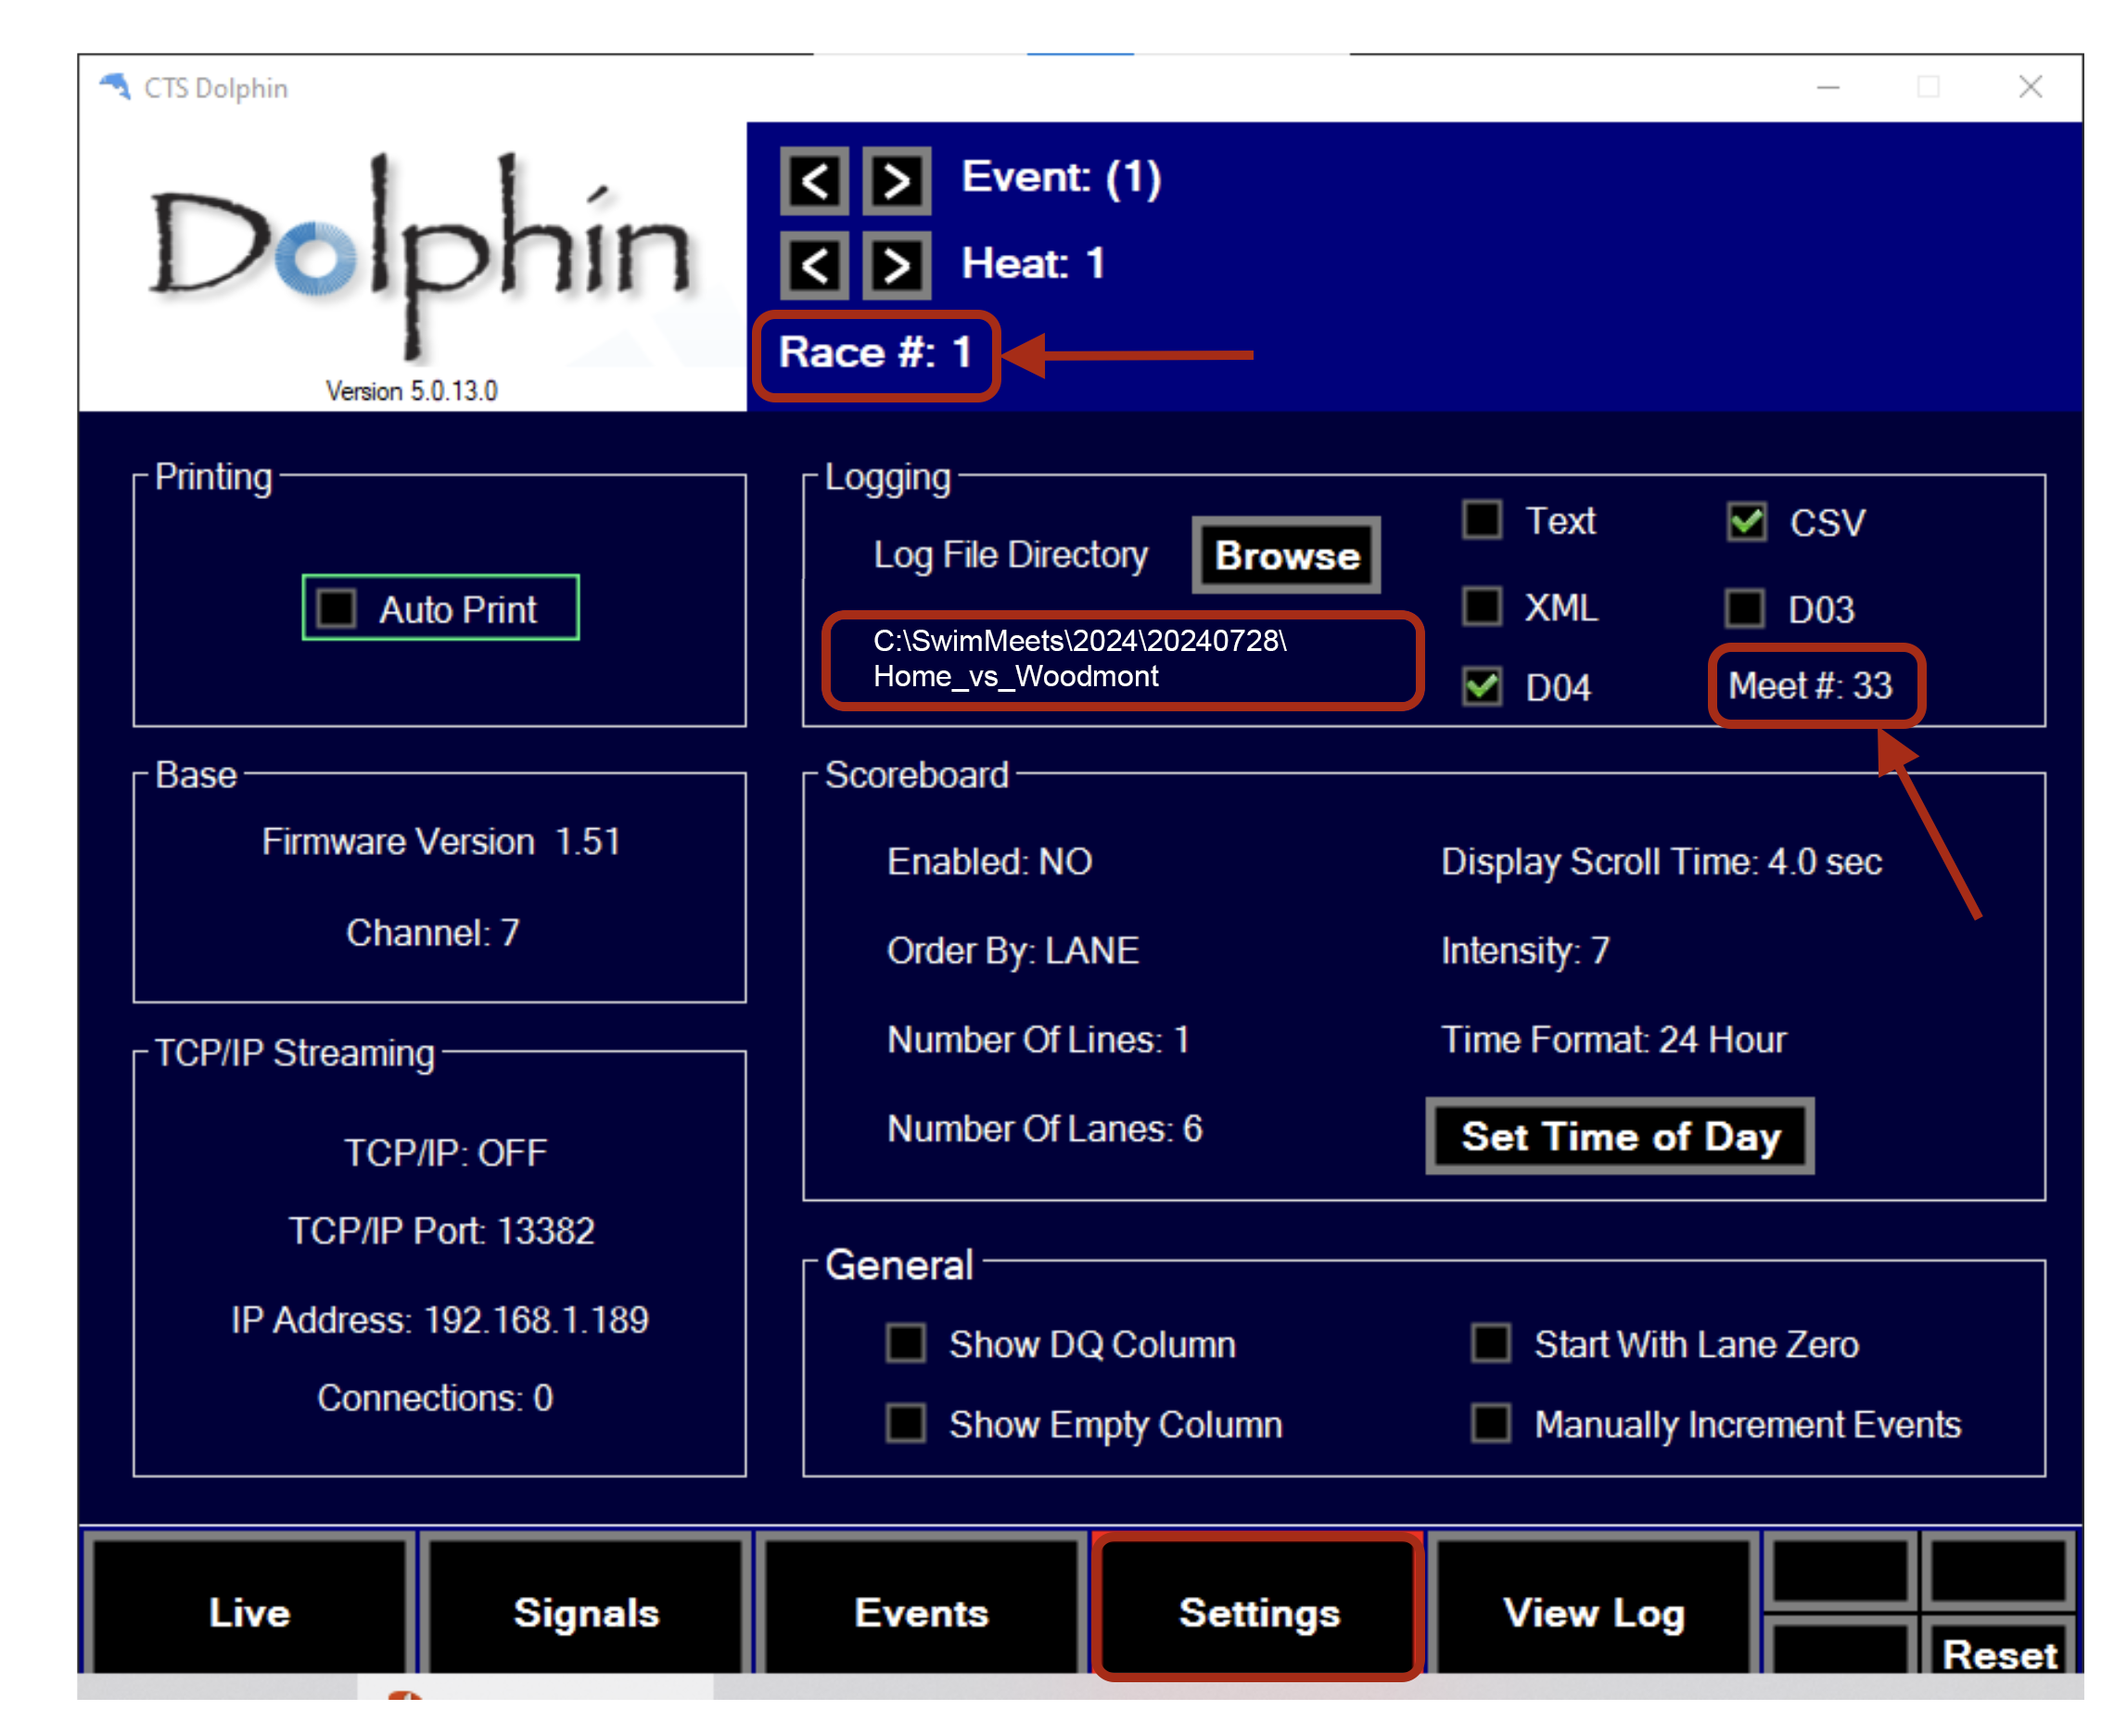Advance to next heat using right arrow
Viewport: 2127px width, 1736px height.
(897, 265)
